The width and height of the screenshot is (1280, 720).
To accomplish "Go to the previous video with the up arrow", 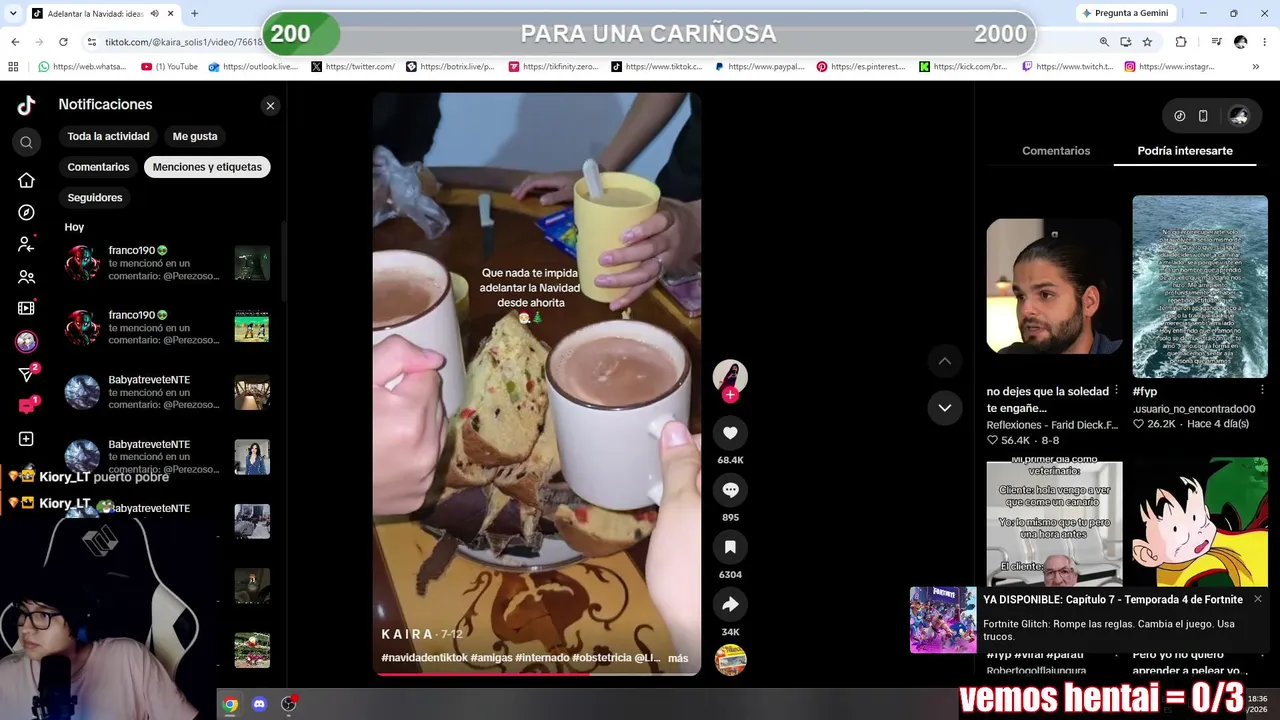I will click(944, 361).
